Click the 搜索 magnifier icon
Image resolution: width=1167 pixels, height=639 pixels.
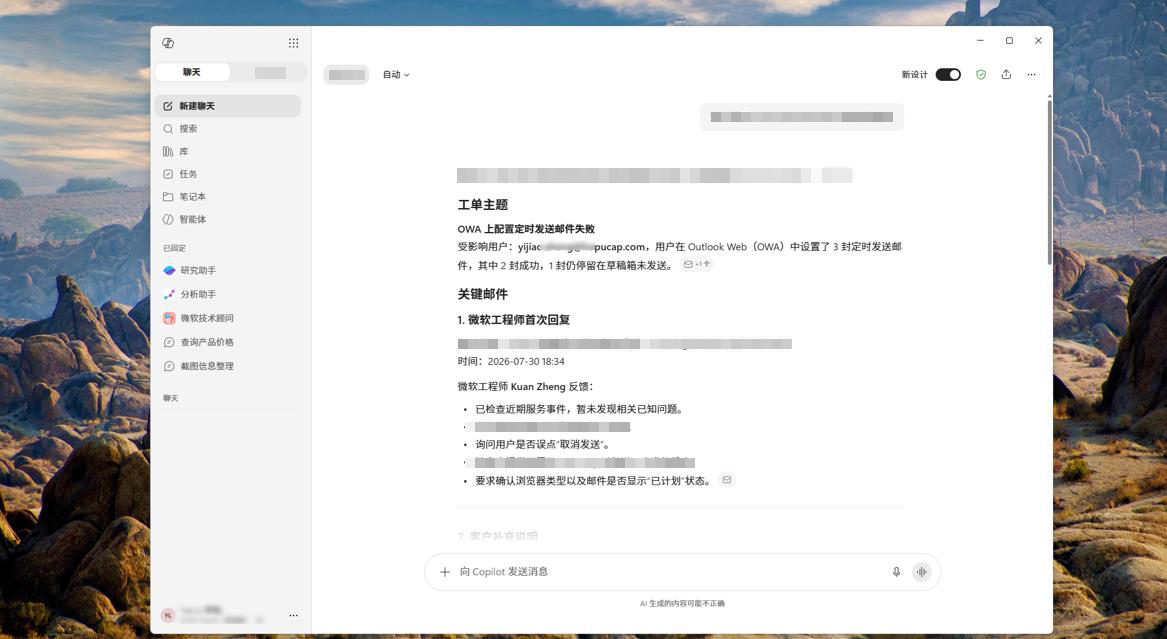click(x=168, y=129)
